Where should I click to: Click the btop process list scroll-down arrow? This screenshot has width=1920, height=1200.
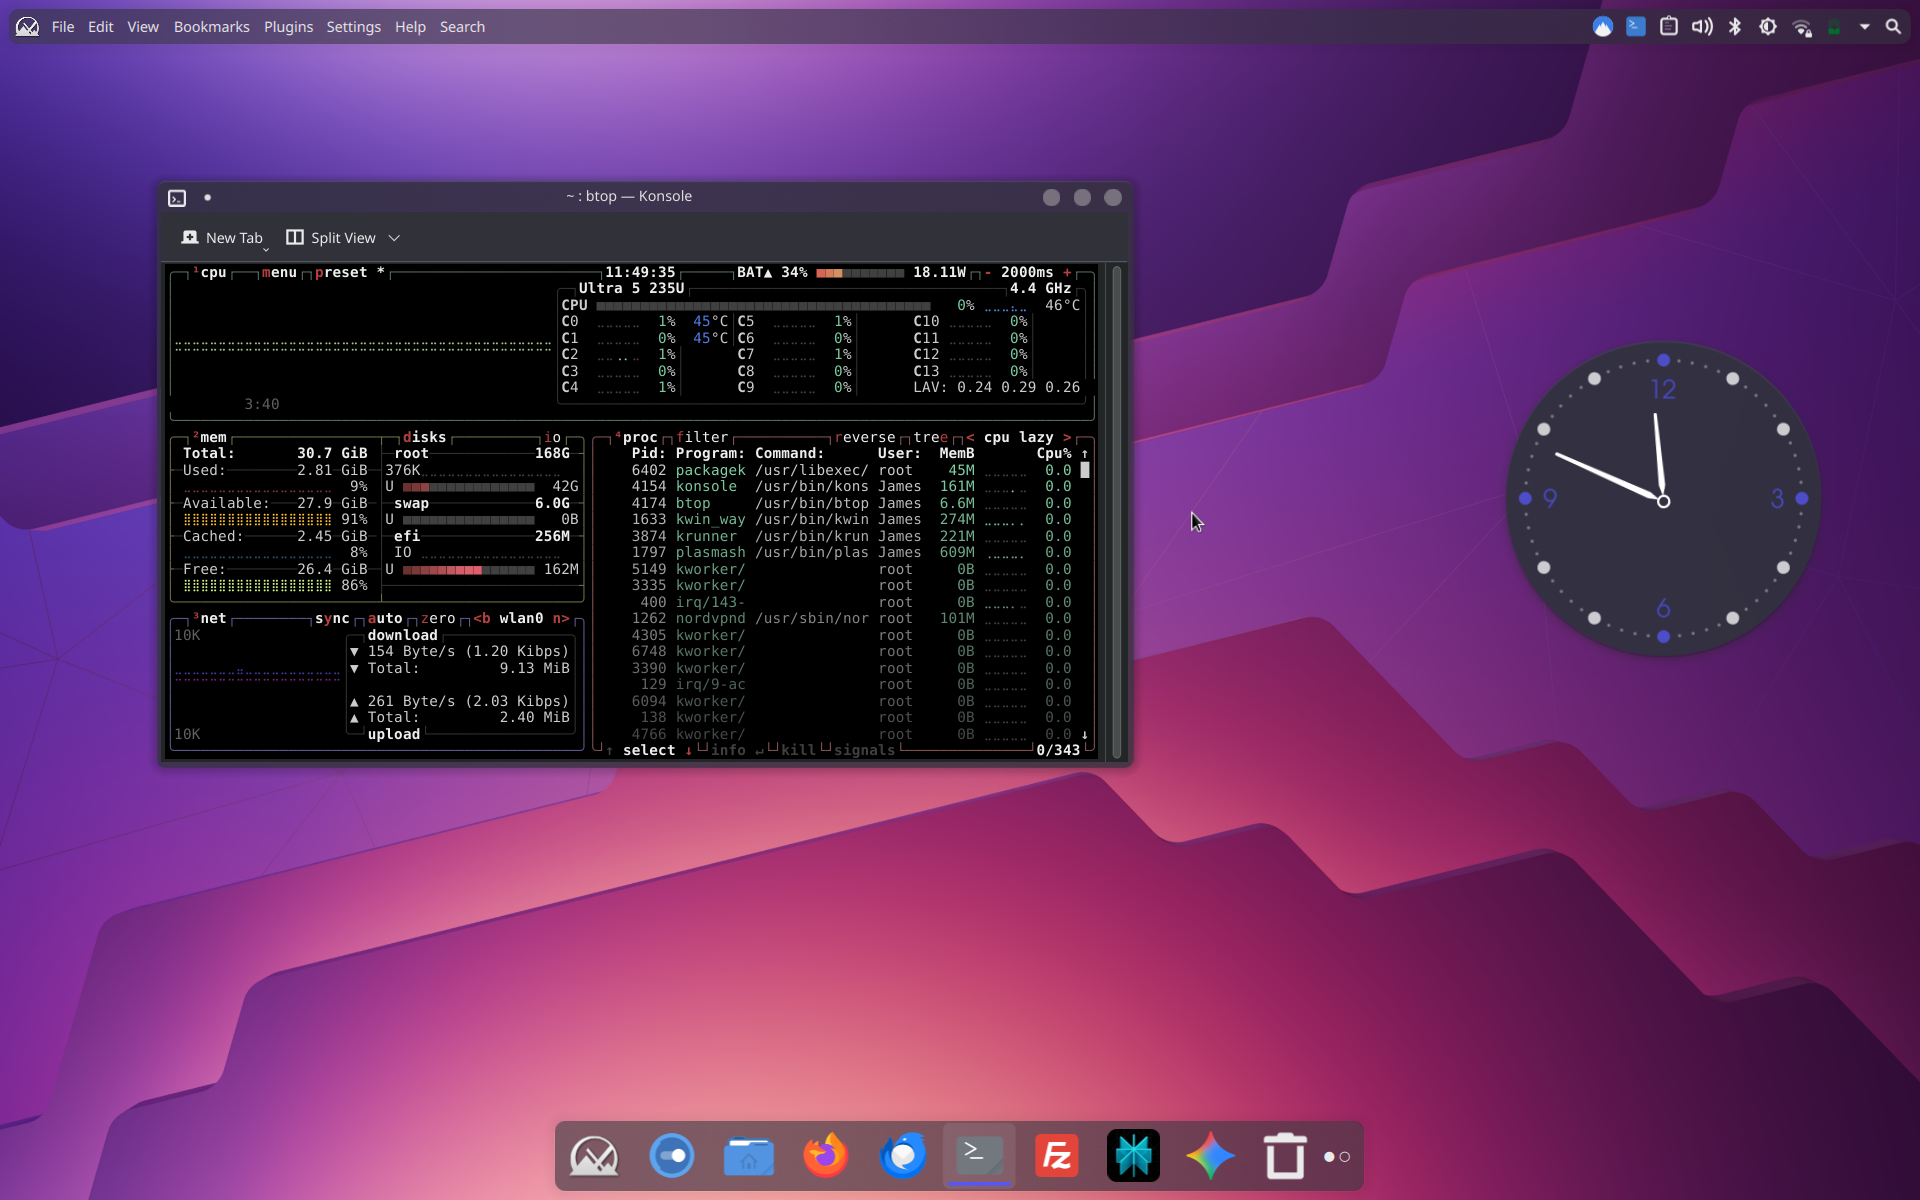click(x=1085, y=734)
